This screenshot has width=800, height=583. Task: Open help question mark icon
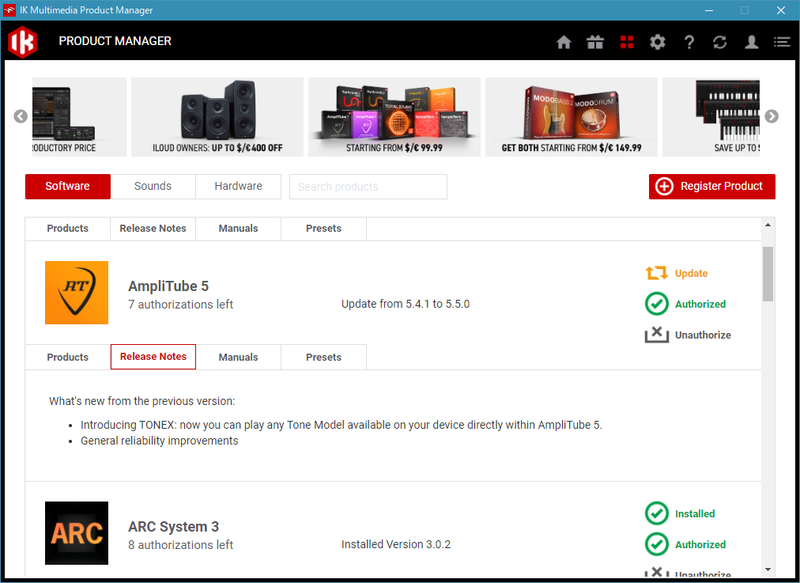coord(689,42)
